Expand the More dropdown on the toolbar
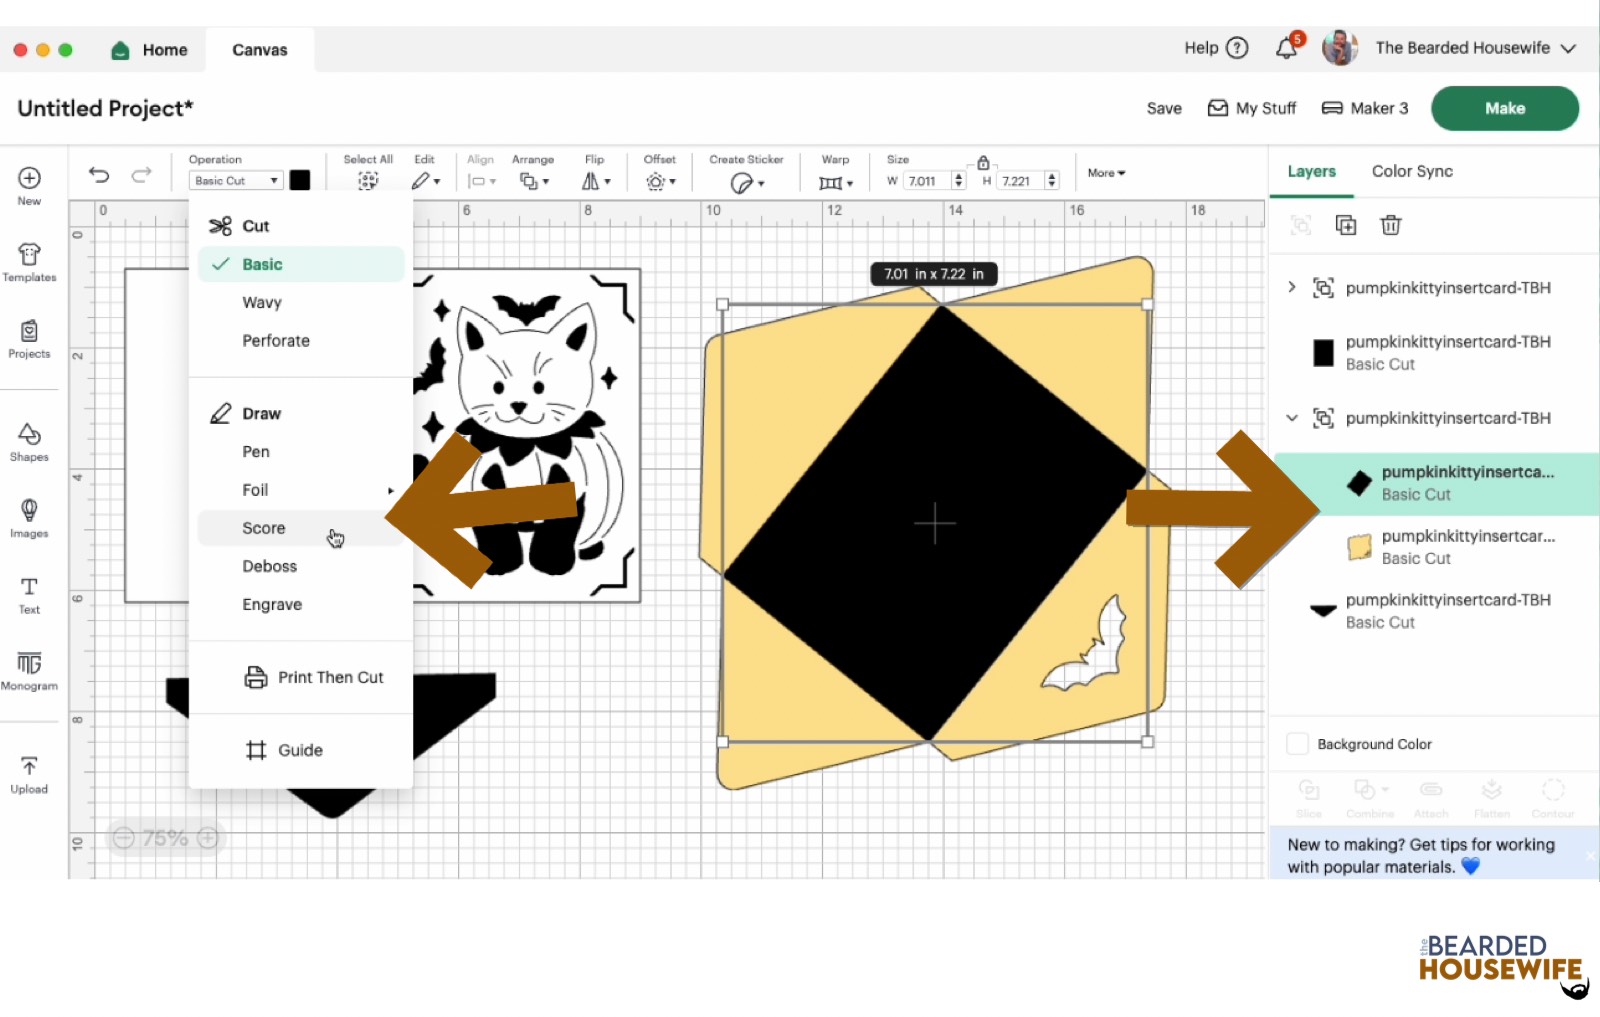 (1104, 172)
